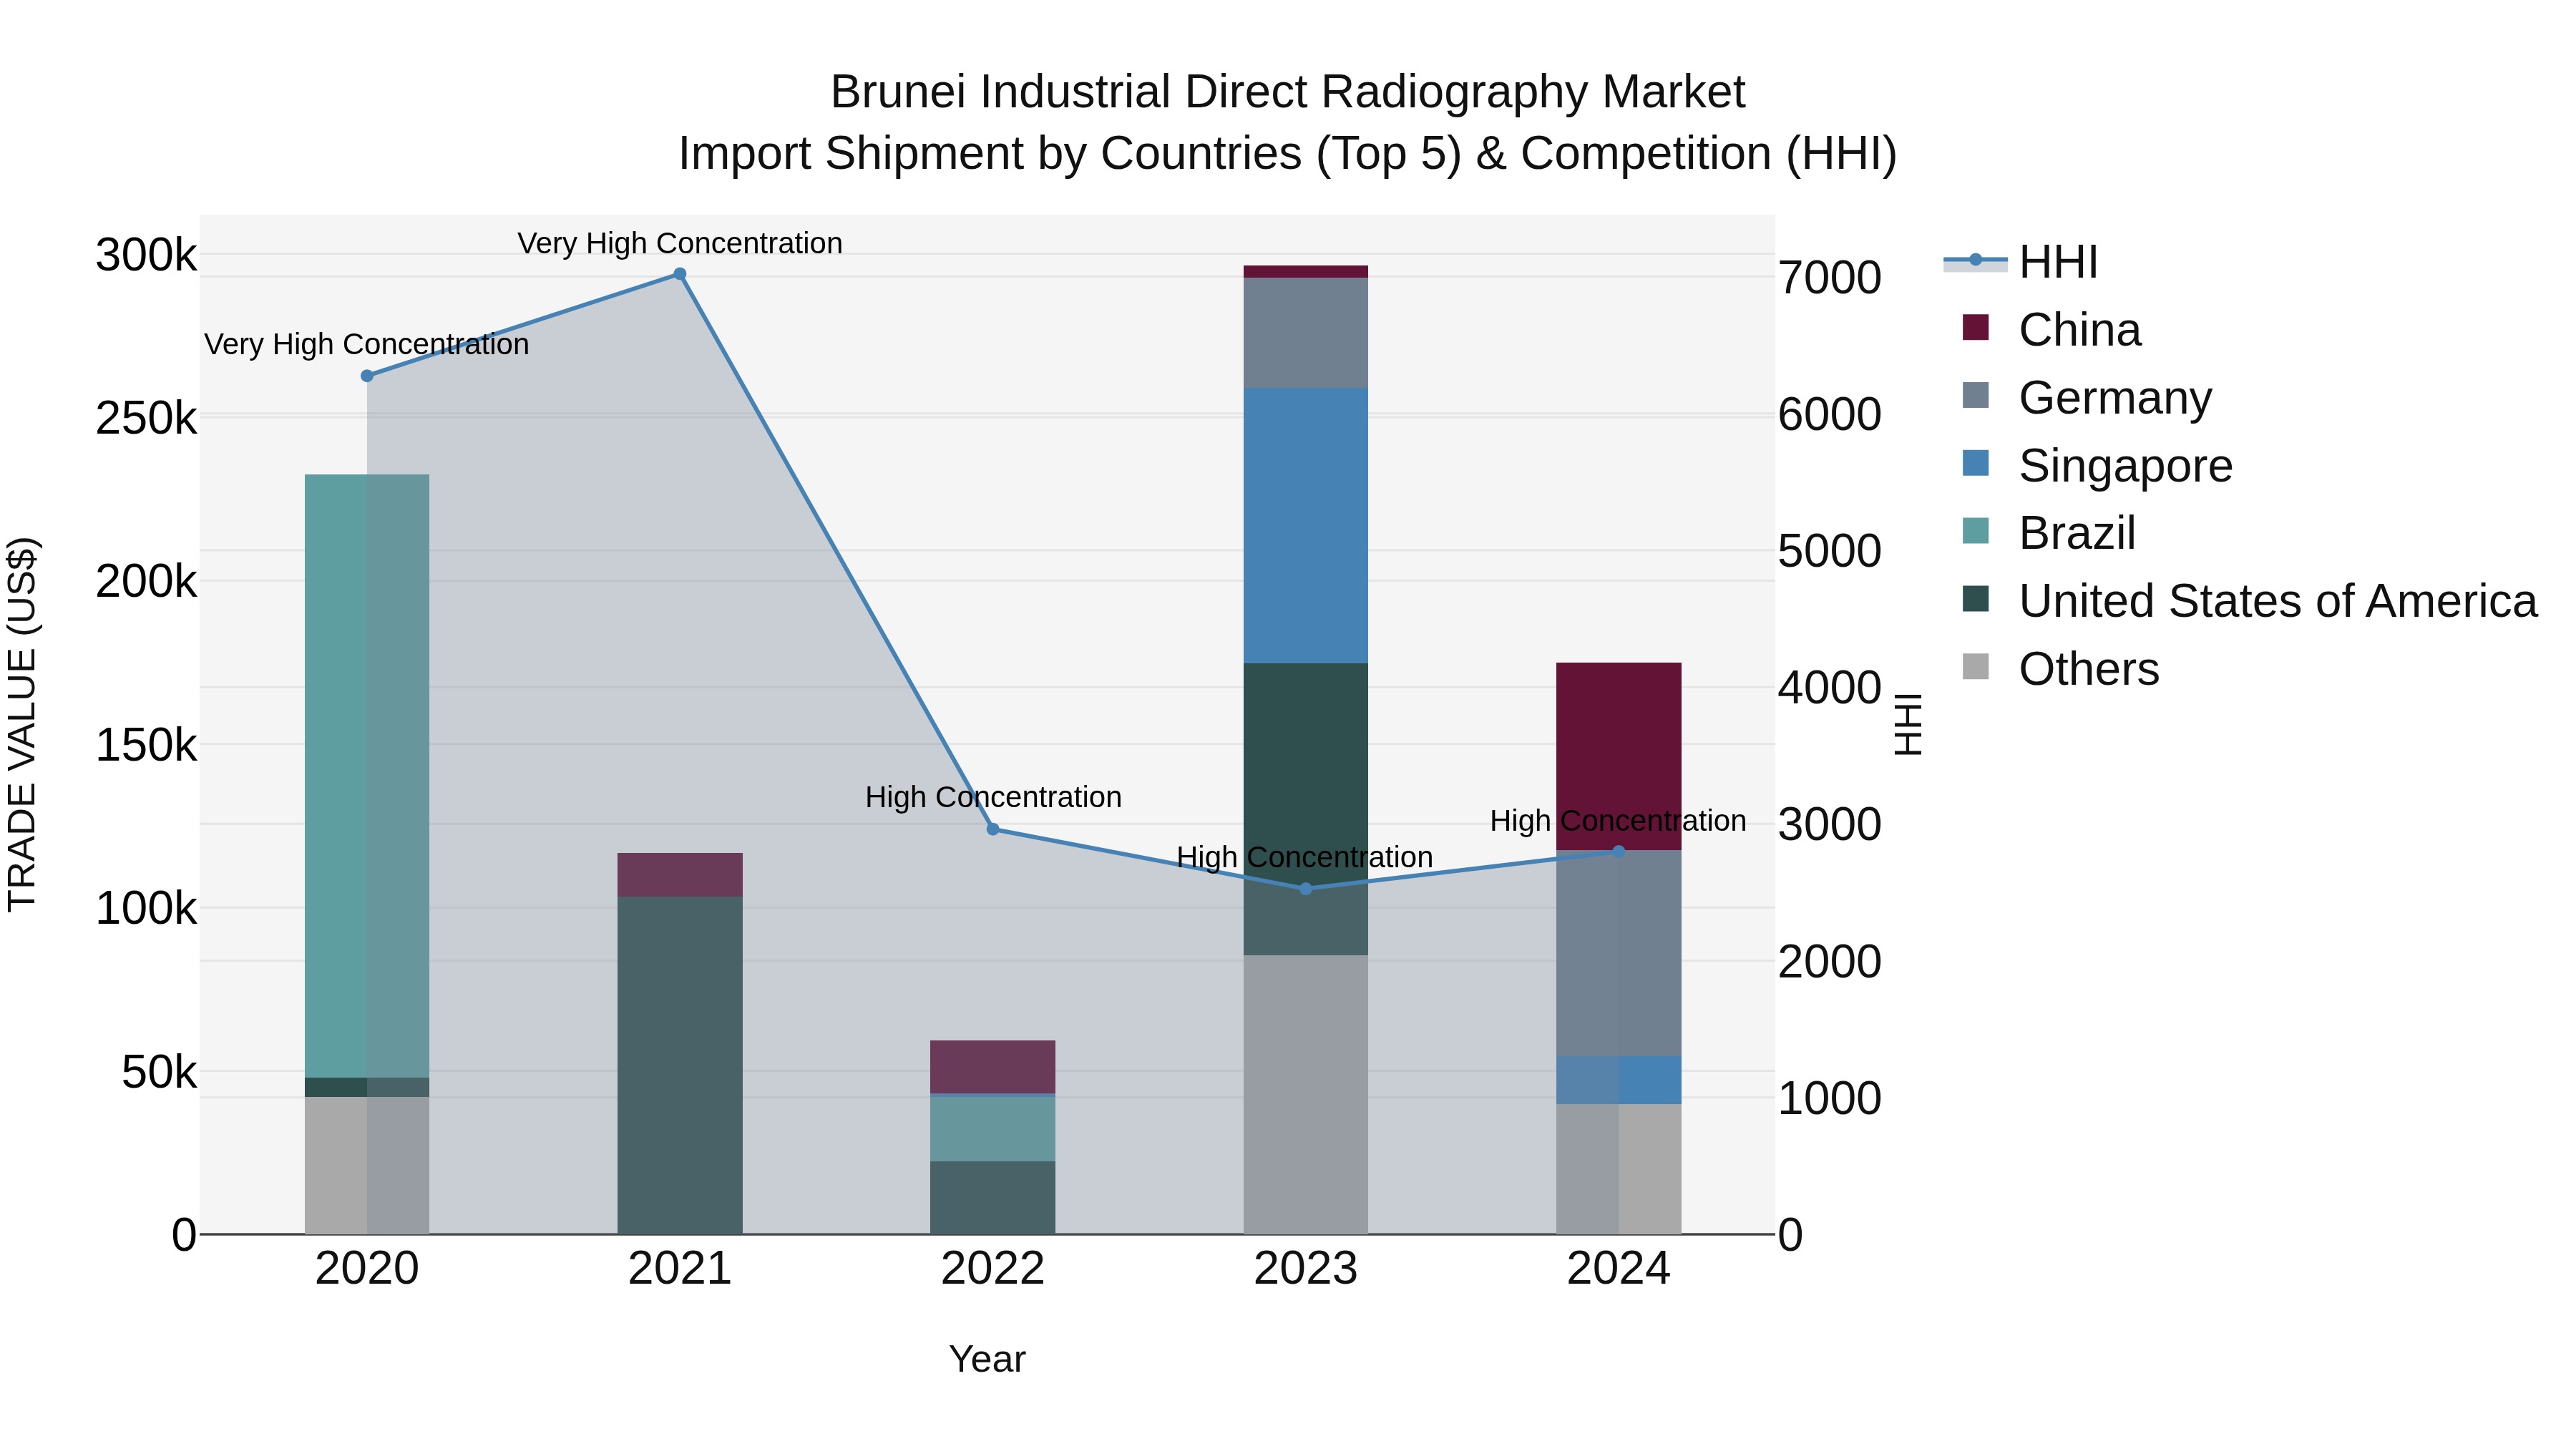Click 'Very High Concentration' label above 2021
The image size is (2576, 1449).
(680, 243)
